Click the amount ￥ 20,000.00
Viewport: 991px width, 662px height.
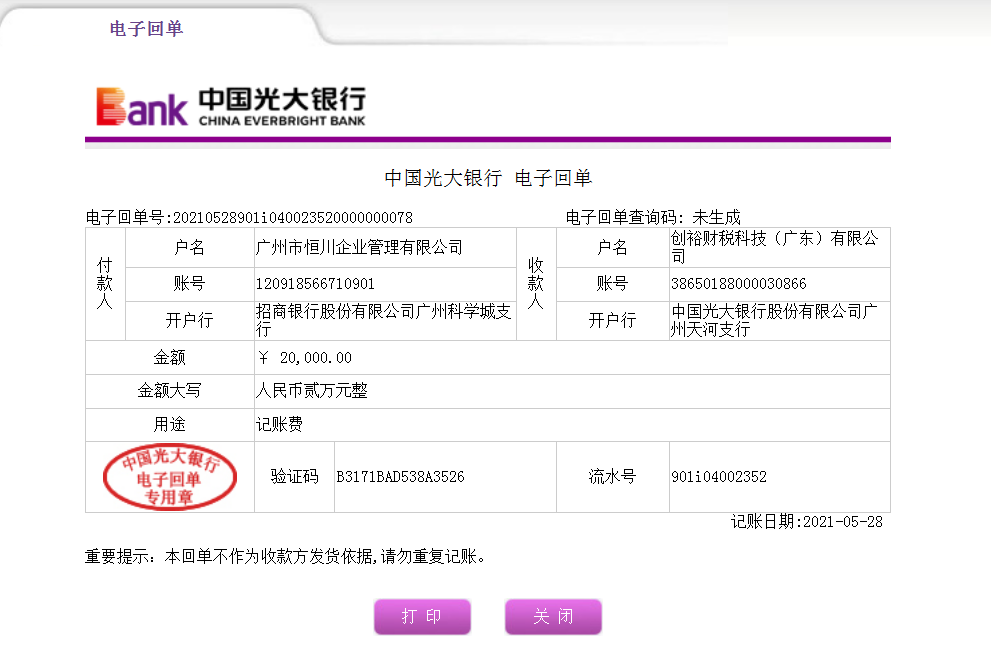(305, 358)
